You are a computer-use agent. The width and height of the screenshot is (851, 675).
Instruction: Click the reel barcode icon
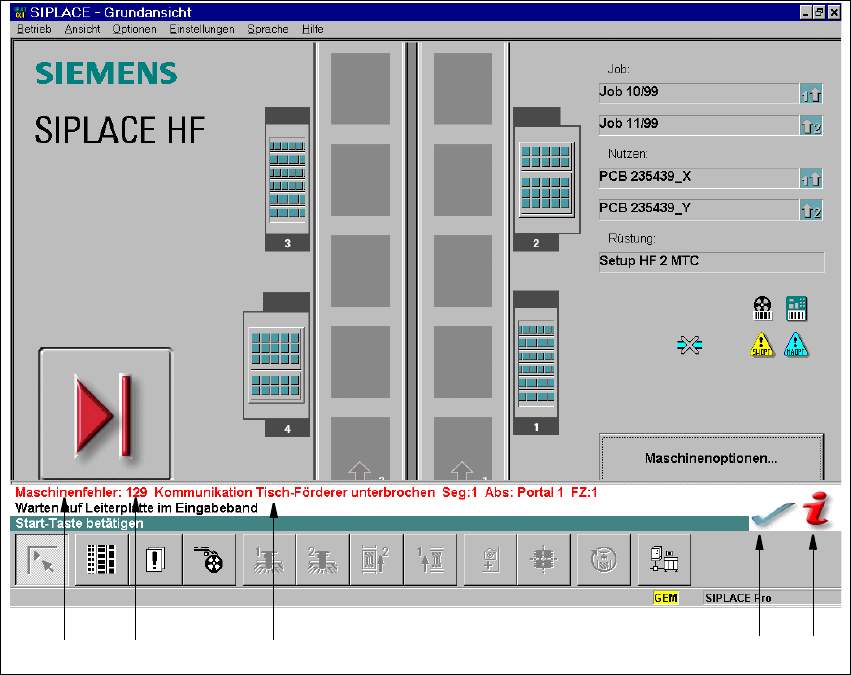pos(763,308)
